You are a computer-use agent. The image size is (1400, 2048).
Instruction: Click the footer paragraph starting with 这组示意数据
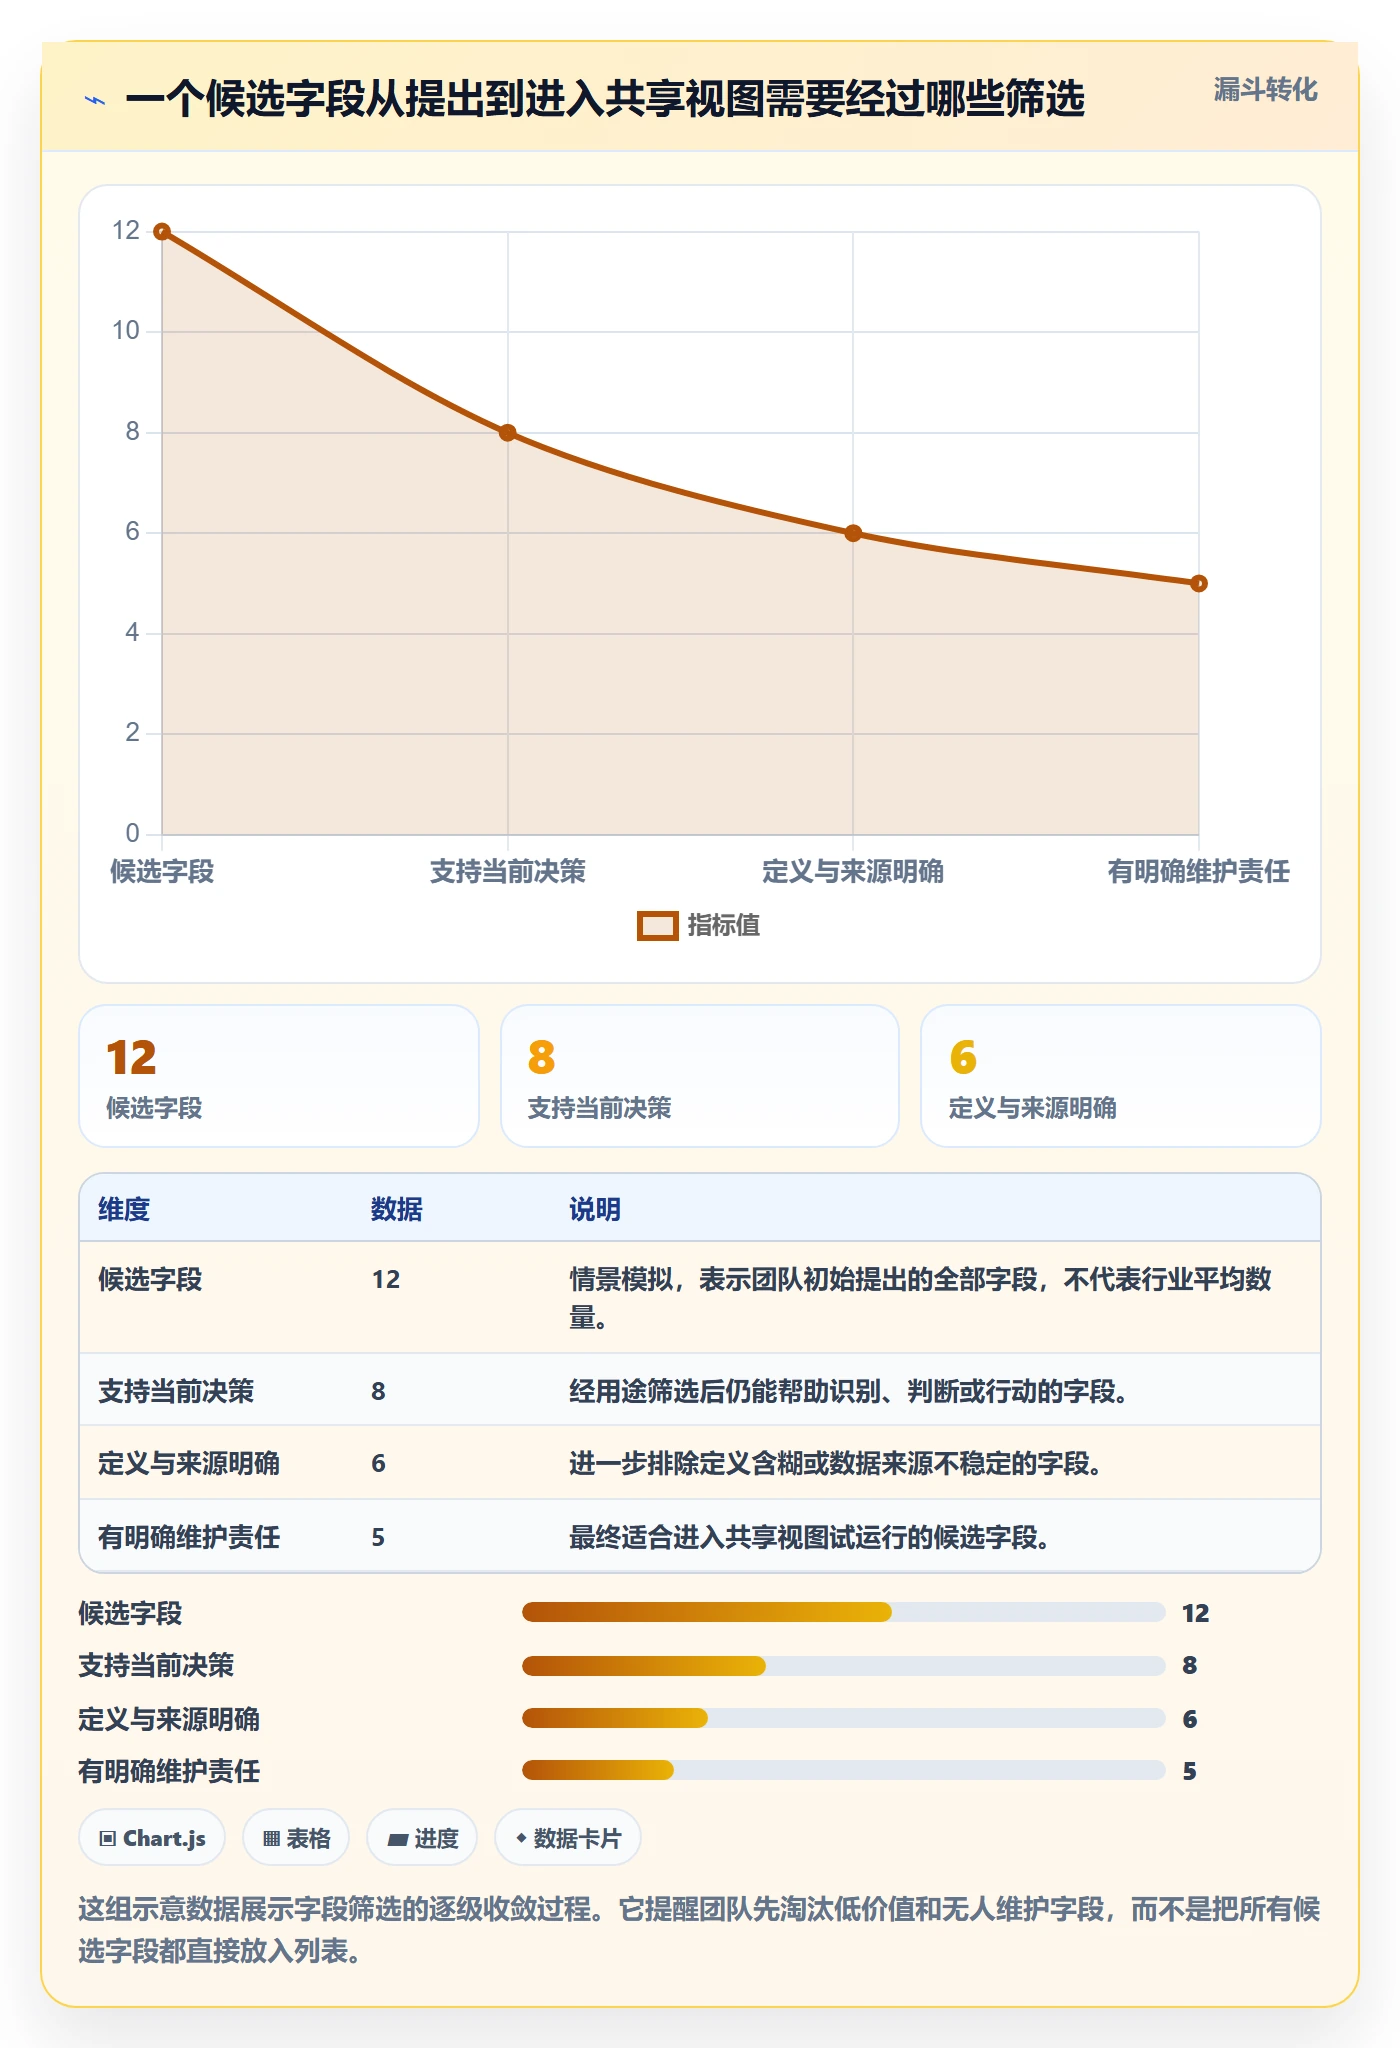tap(699, 1930)
